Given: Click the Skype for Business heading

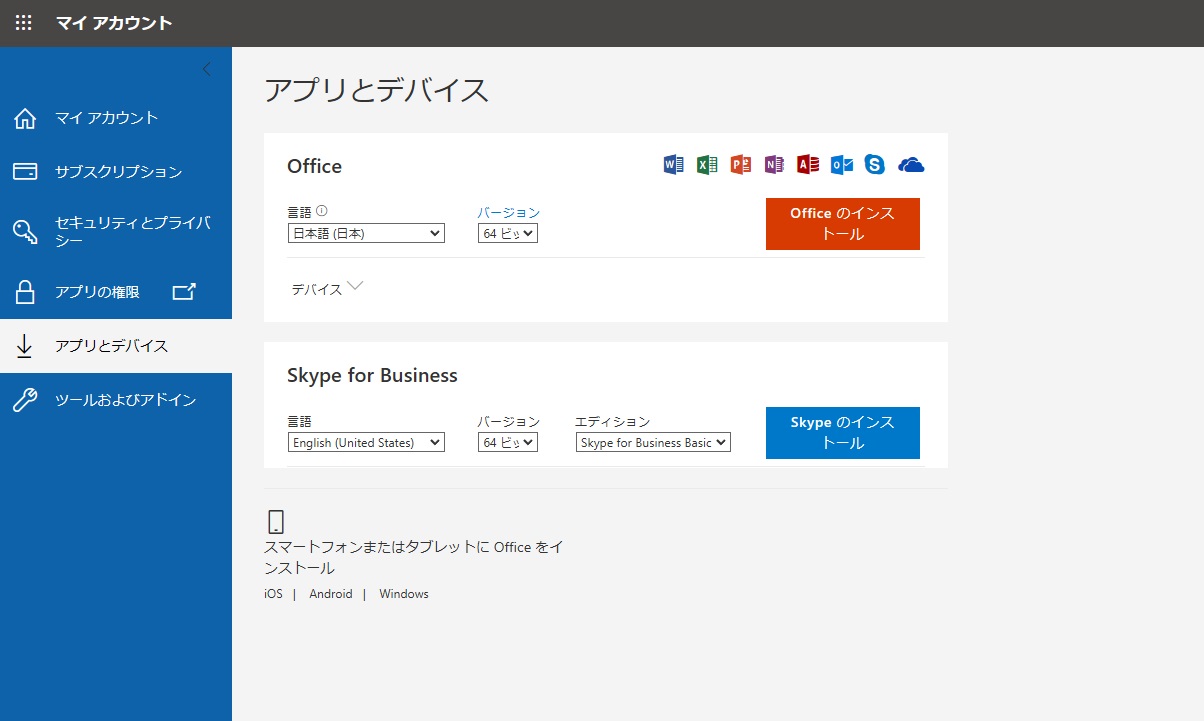Looking at the screenshot, I should [372, 376].
